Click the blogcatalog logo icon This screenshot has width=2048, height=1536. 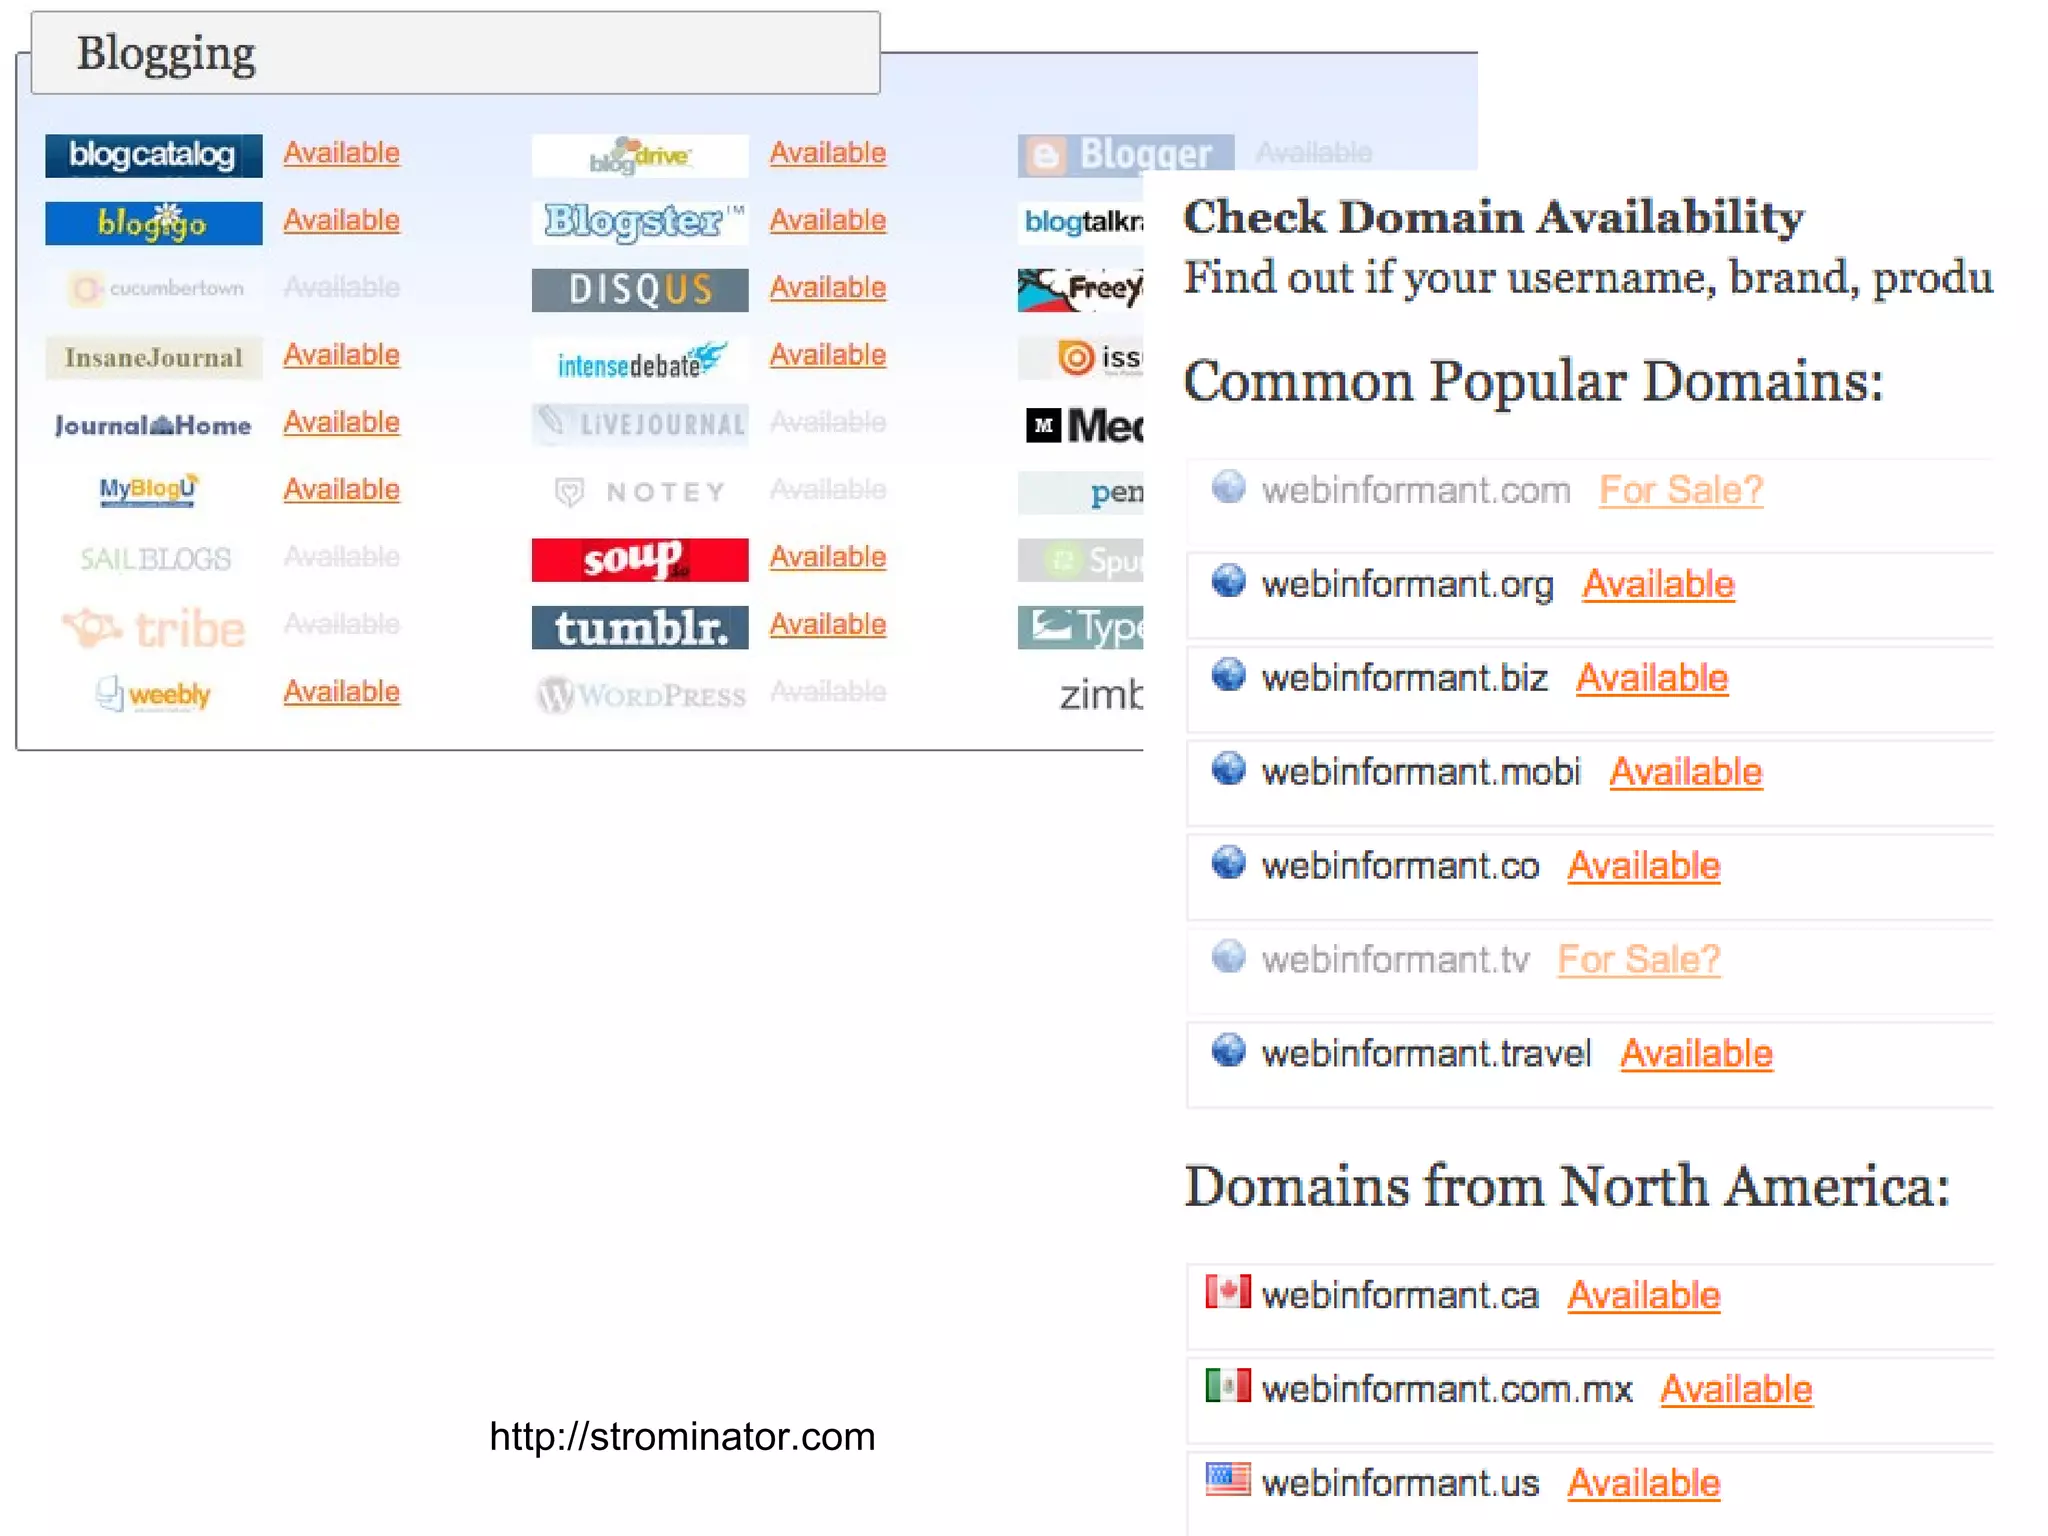pos(153,155)
